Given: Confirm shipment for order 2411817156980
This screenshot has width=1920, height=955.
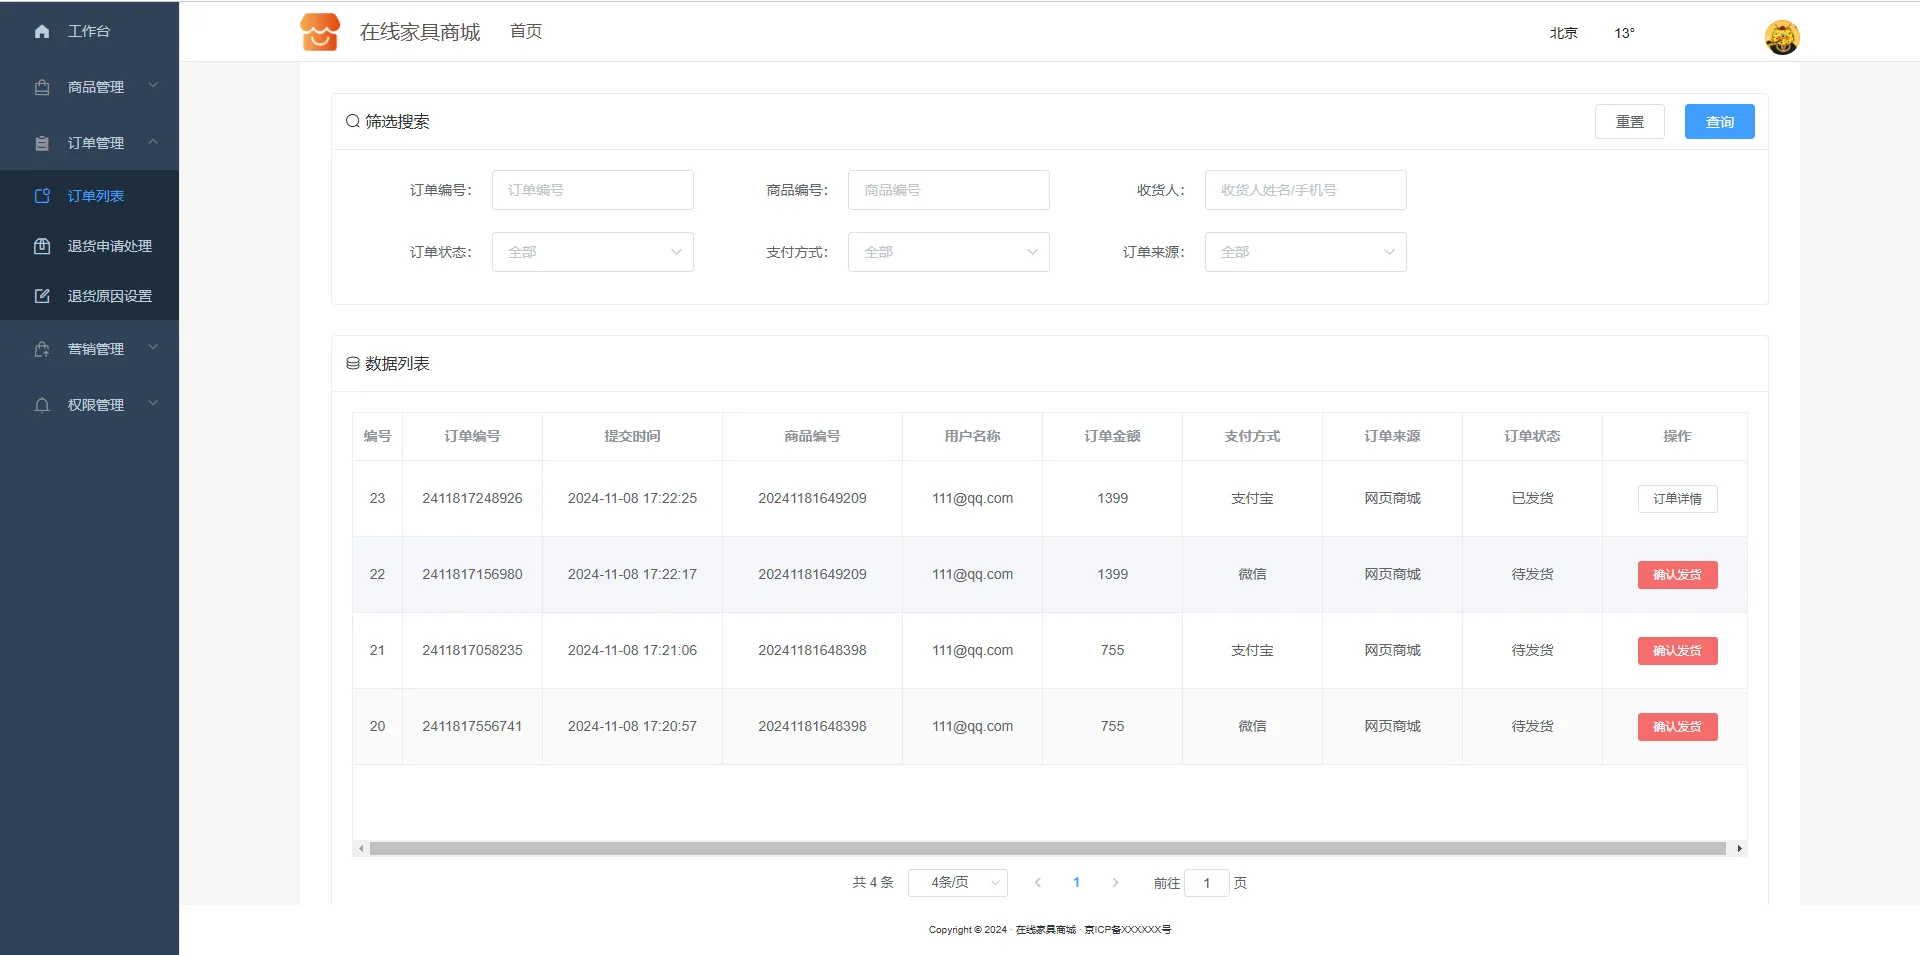Looking at the screenshot, I should click(x=1677, y=575).
